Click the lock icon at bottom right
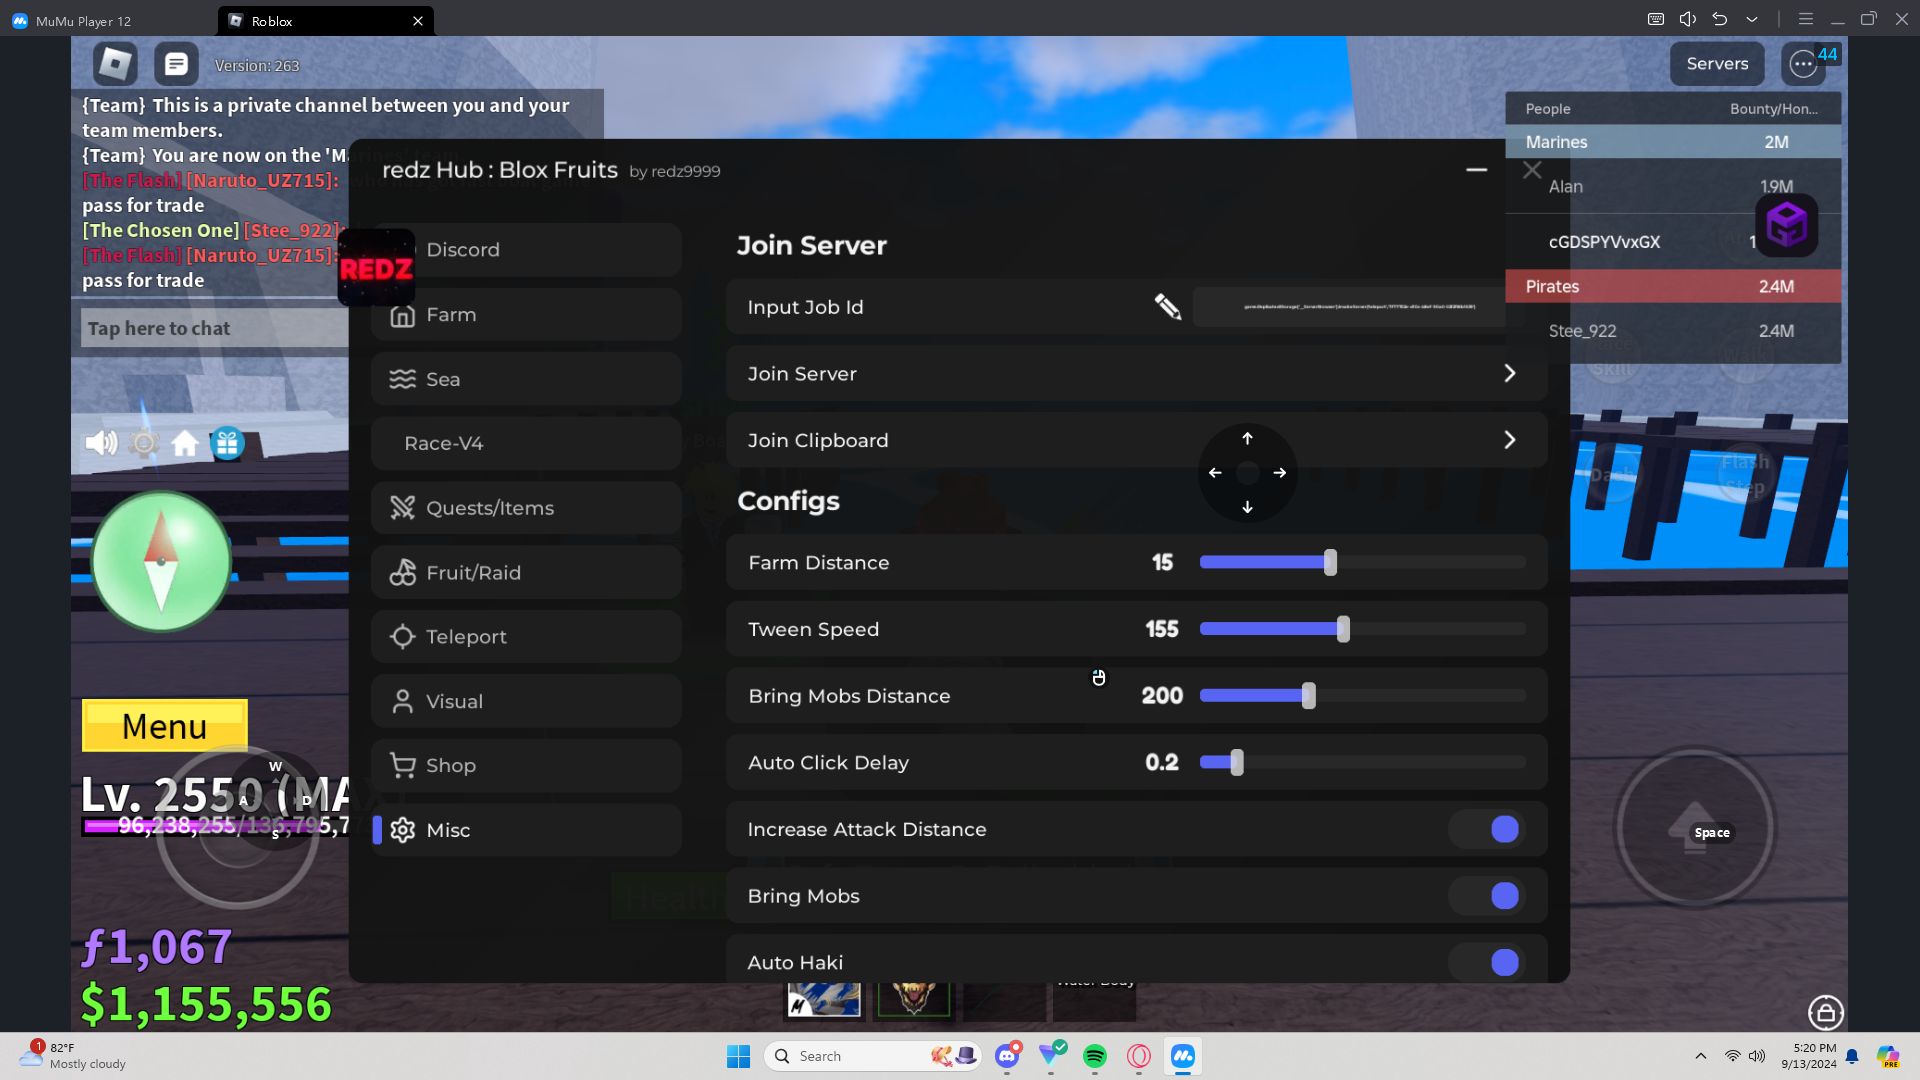This screenshot has height=1080, width=1920. tap(1826, 1013)
